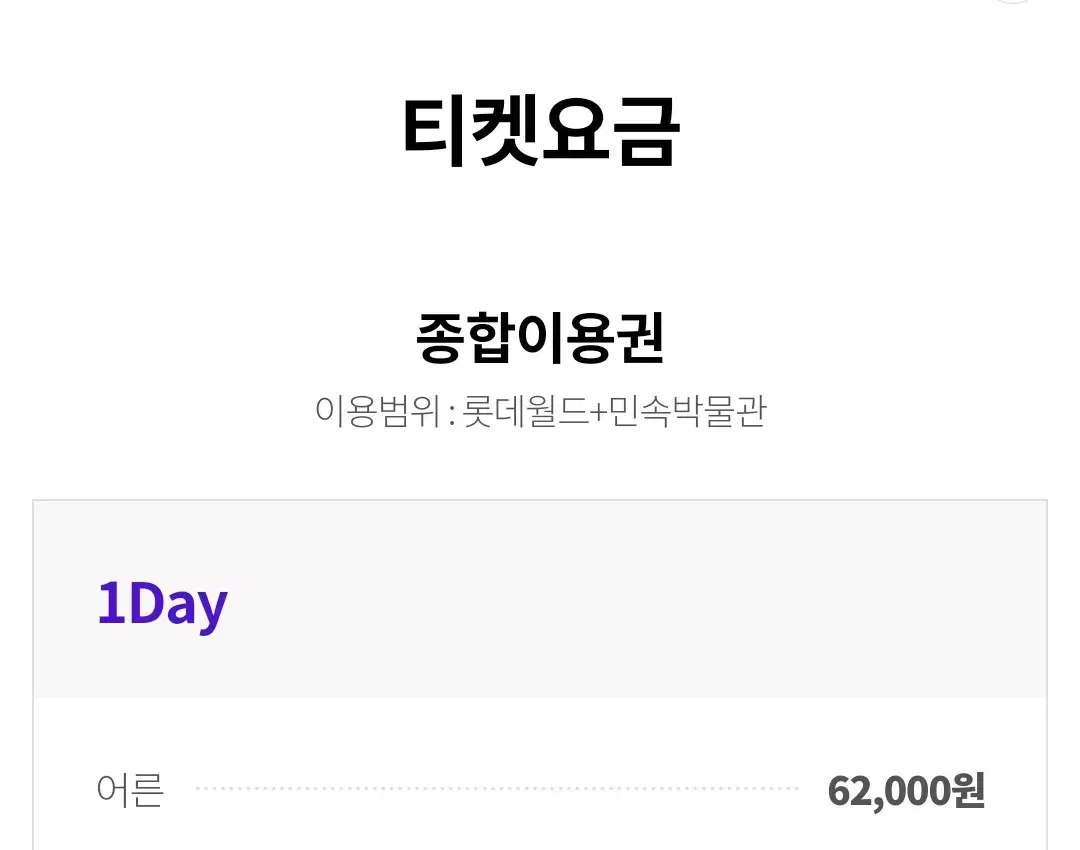Click the 롯데월드+민속박물관 text
Viewport: 1080px width, 850px height.
(614, 411)
